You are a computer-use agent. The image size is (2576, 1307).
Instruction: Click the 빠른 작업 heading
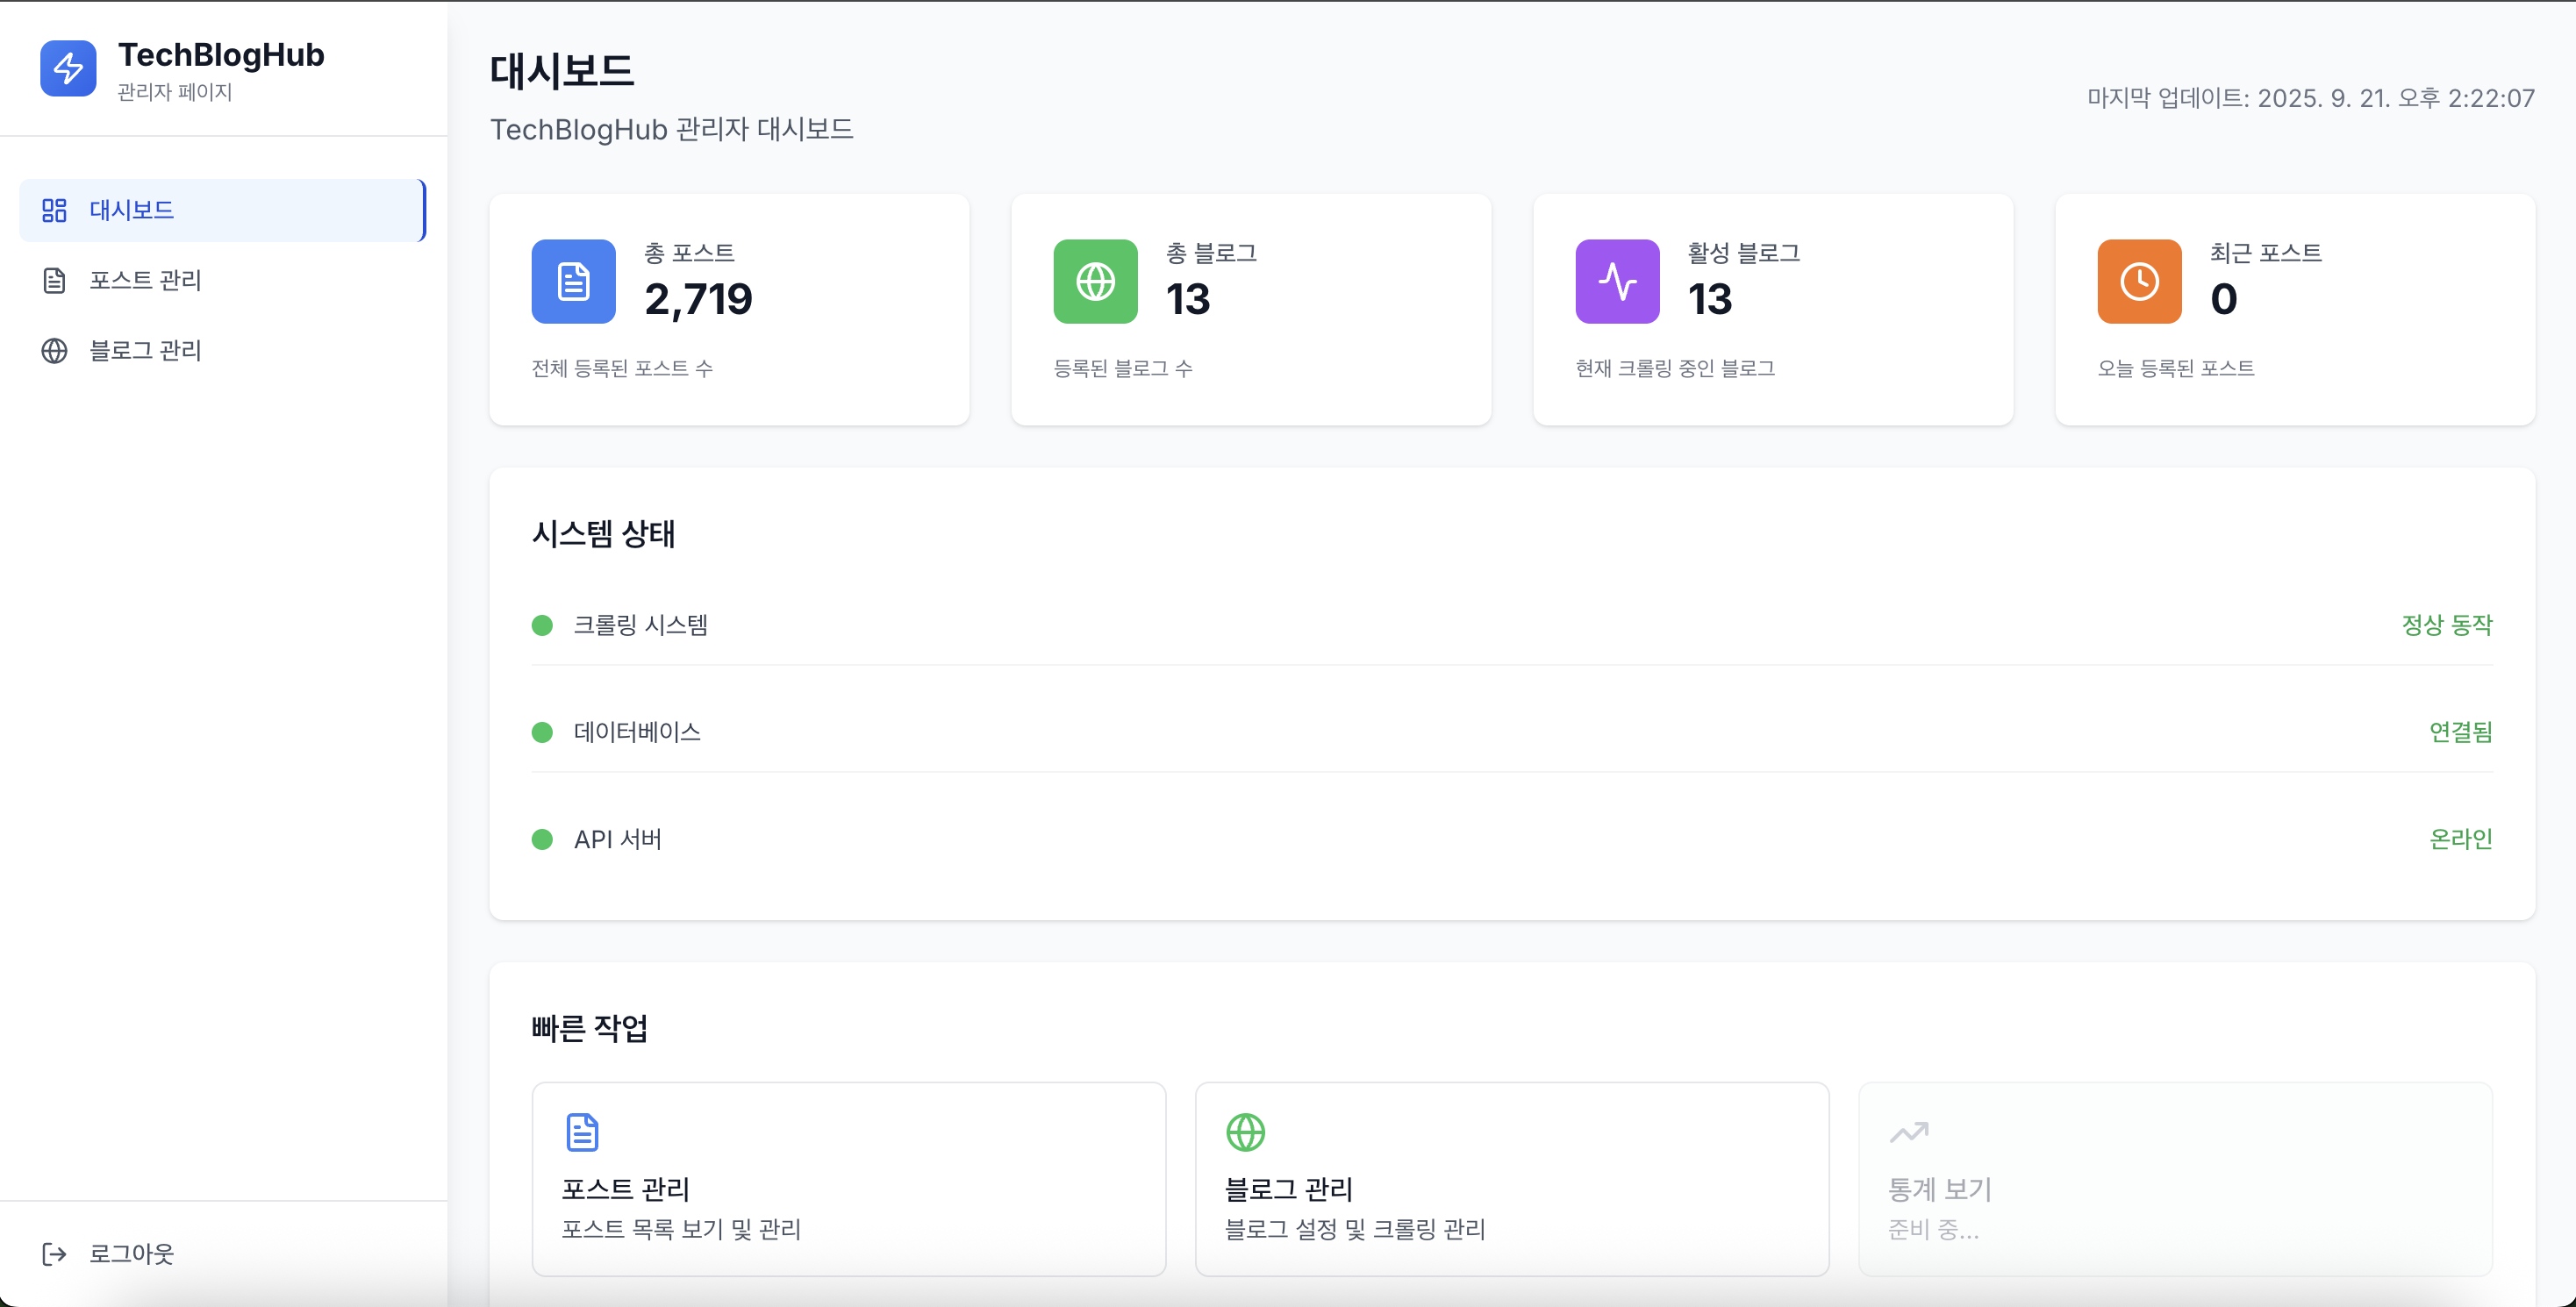pos(589,1028)
